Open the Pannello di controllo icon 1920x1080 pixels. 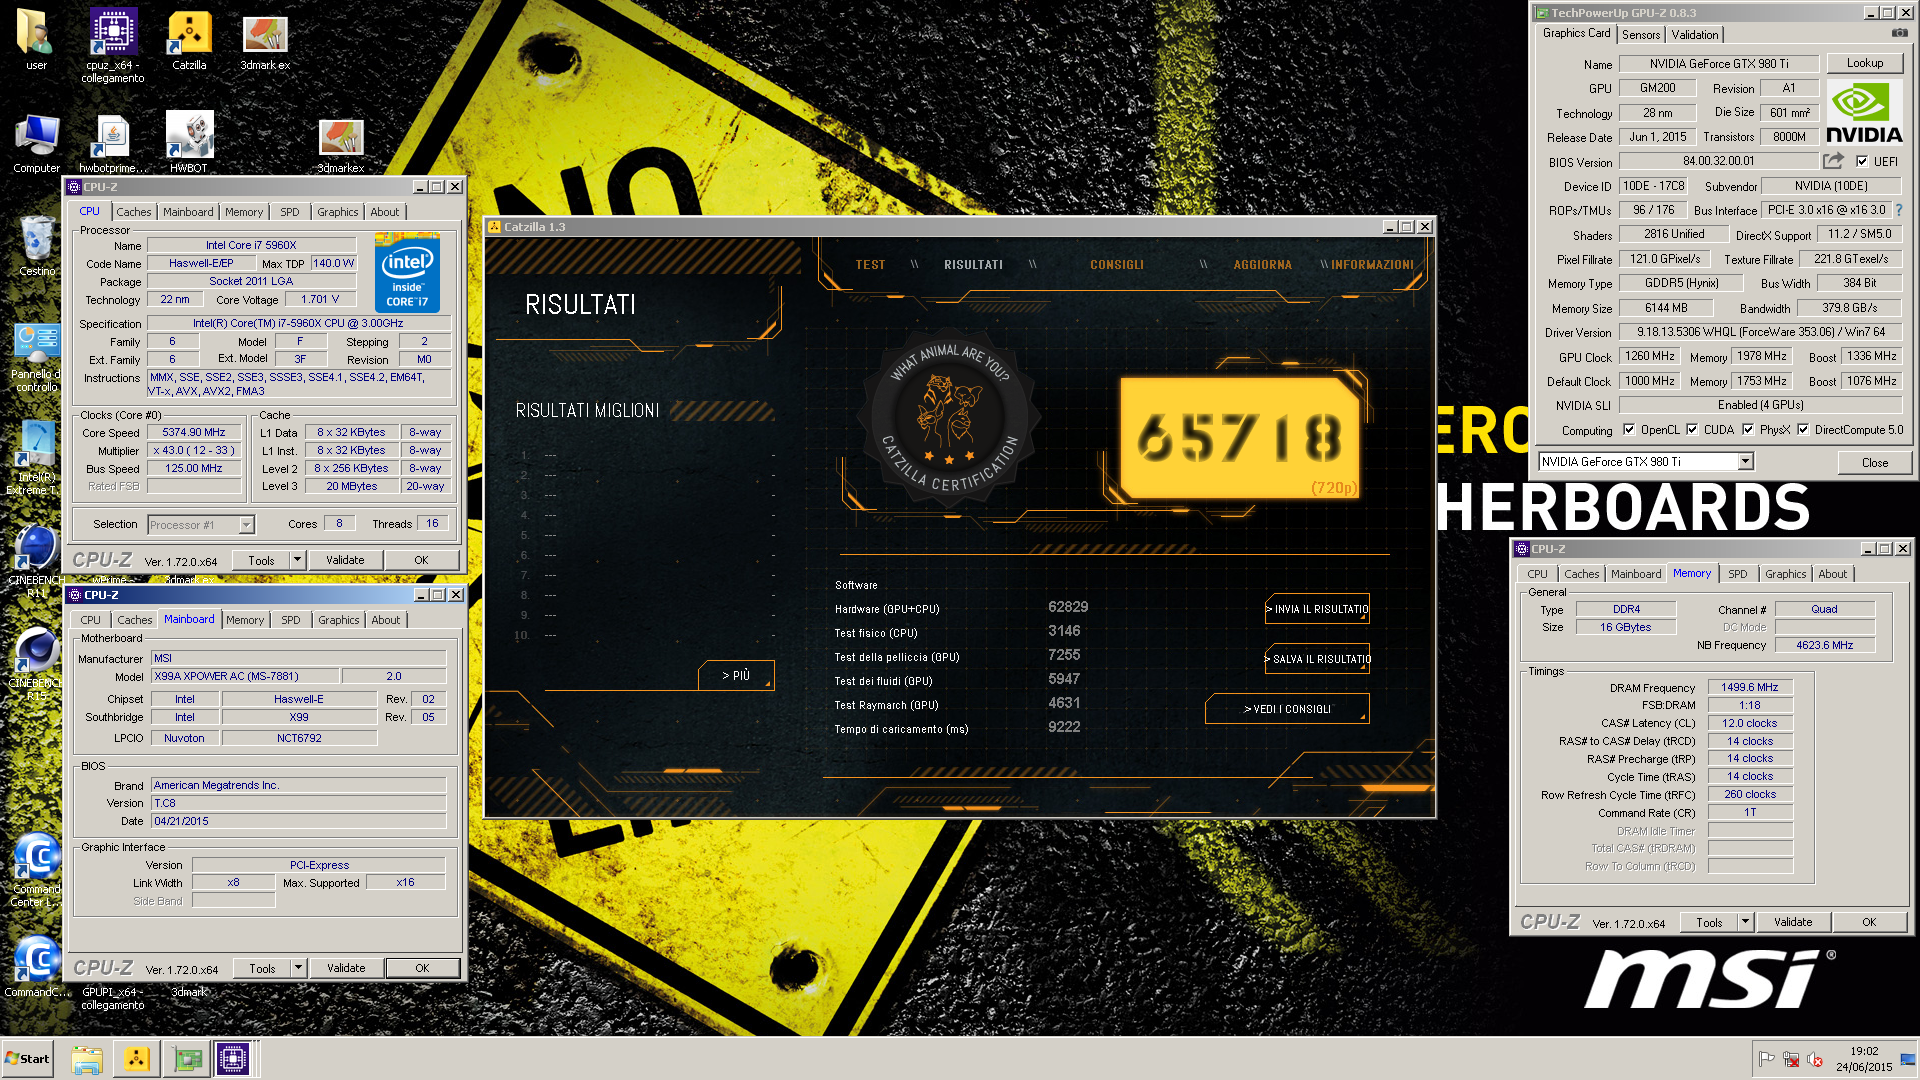37,358
